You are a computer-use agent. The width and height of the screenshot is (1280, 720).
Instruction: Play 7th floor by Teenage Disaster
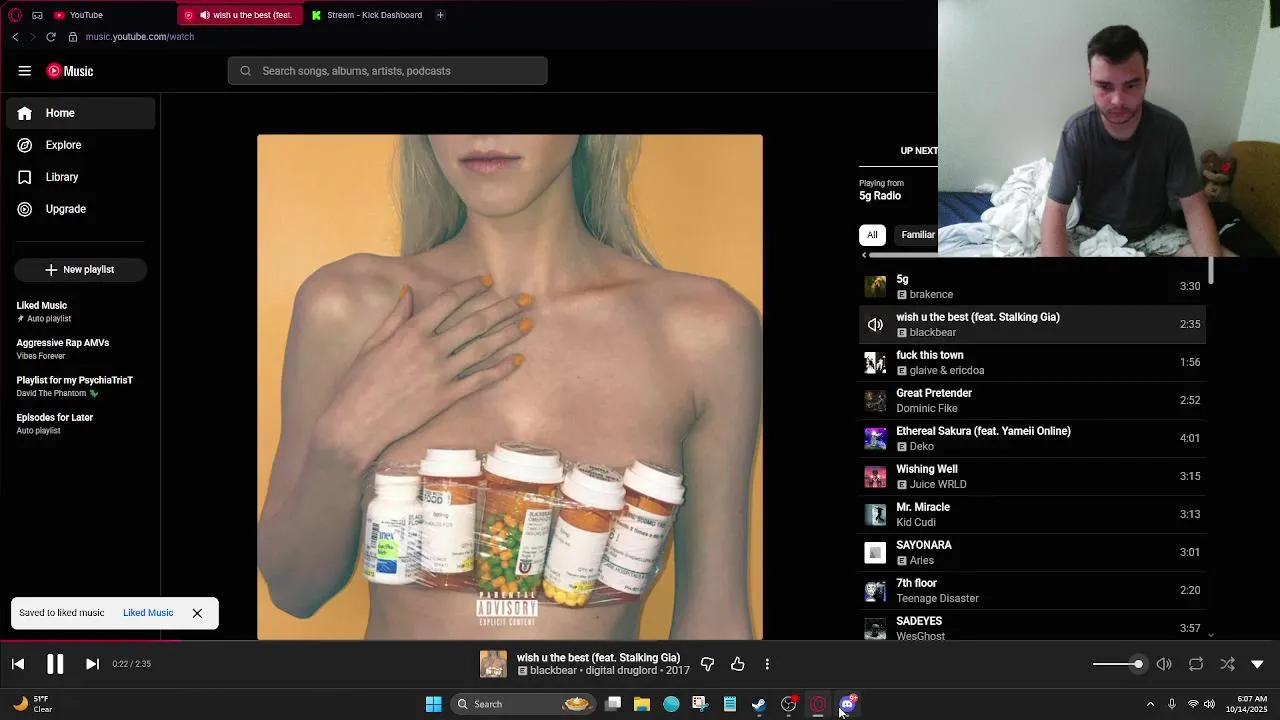(1032, 590)
